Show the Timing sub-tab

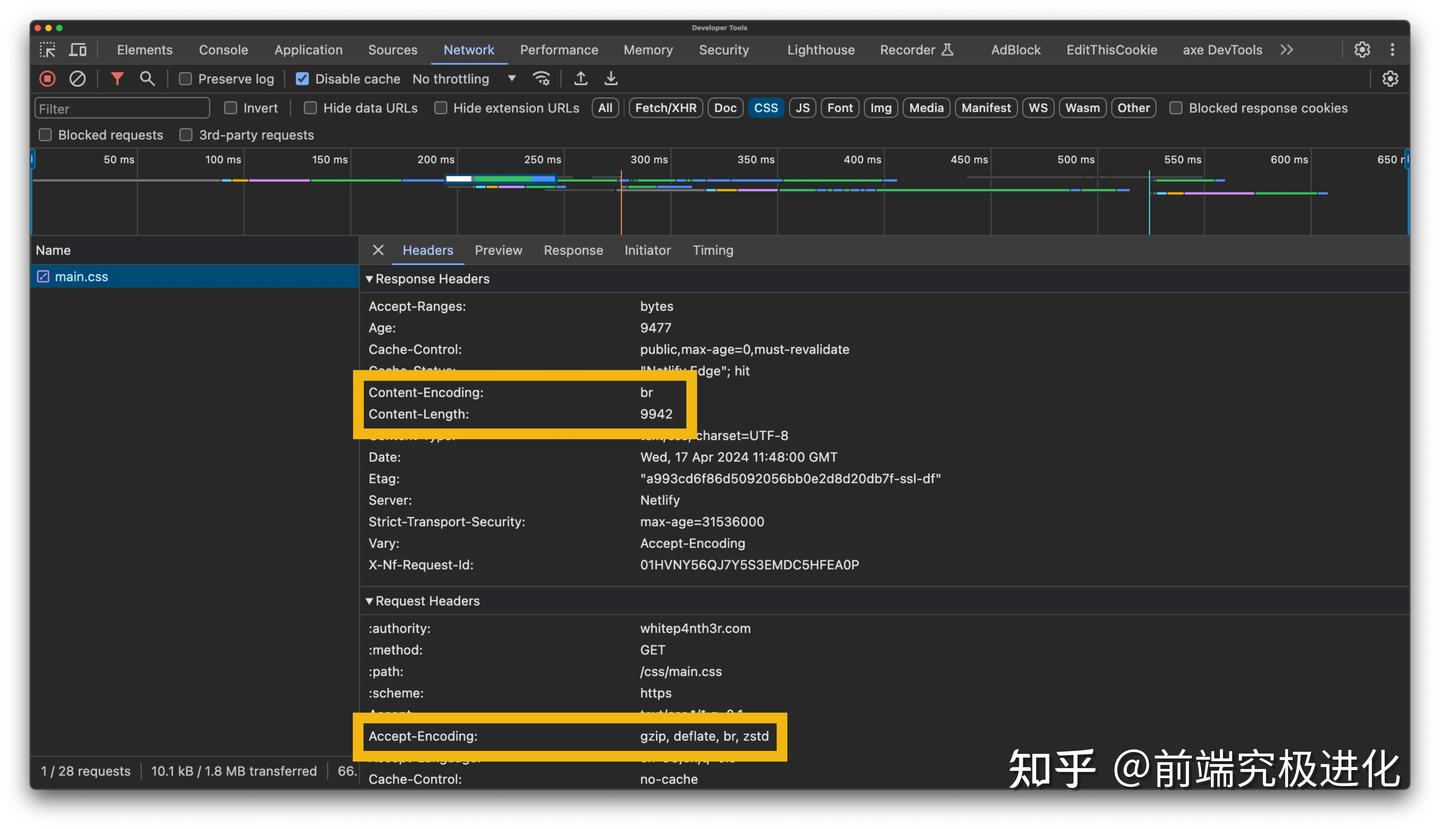[713, 250]
